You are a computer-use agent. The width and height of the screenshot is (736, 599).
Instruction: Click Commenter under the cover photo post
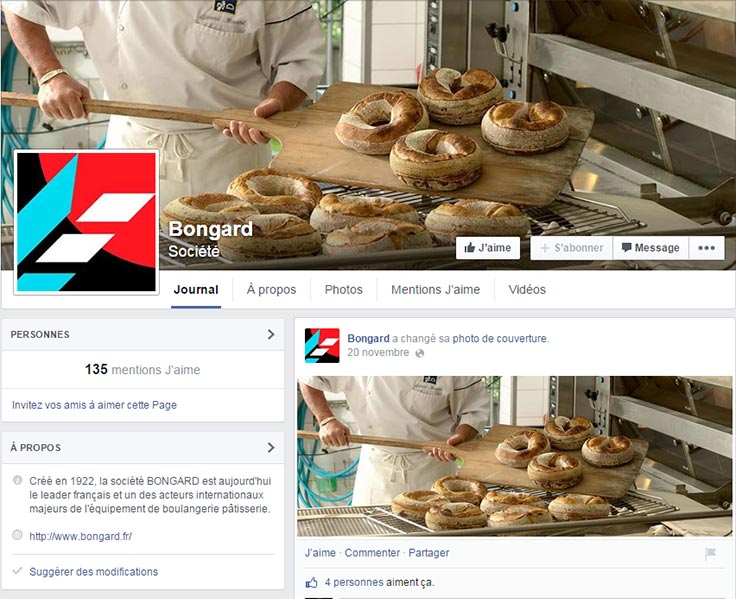372,553
